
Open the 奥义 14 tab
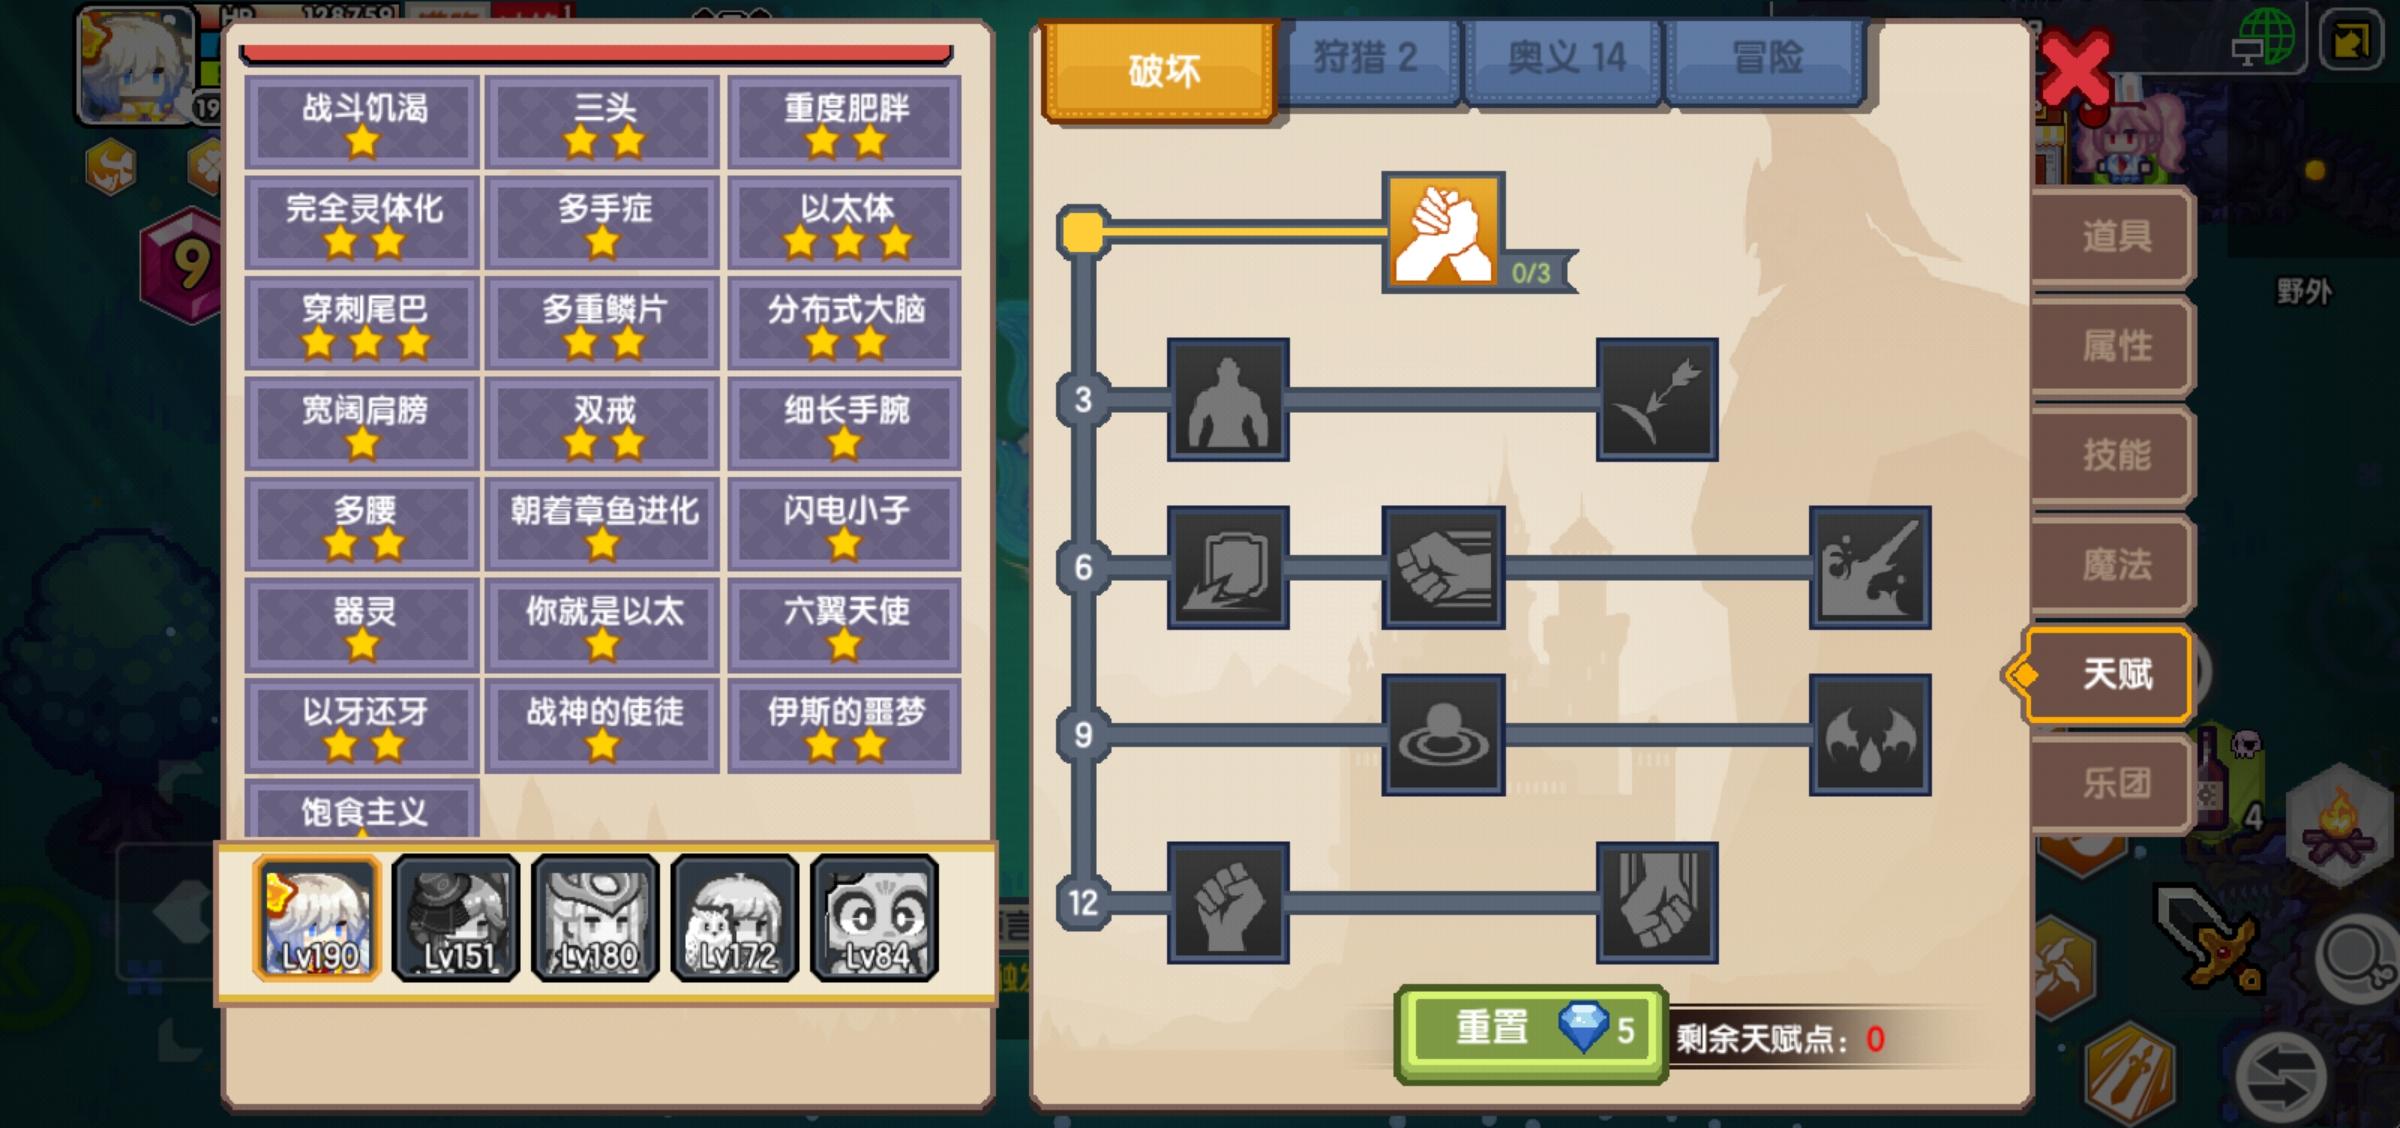(x=1565, y=60)
